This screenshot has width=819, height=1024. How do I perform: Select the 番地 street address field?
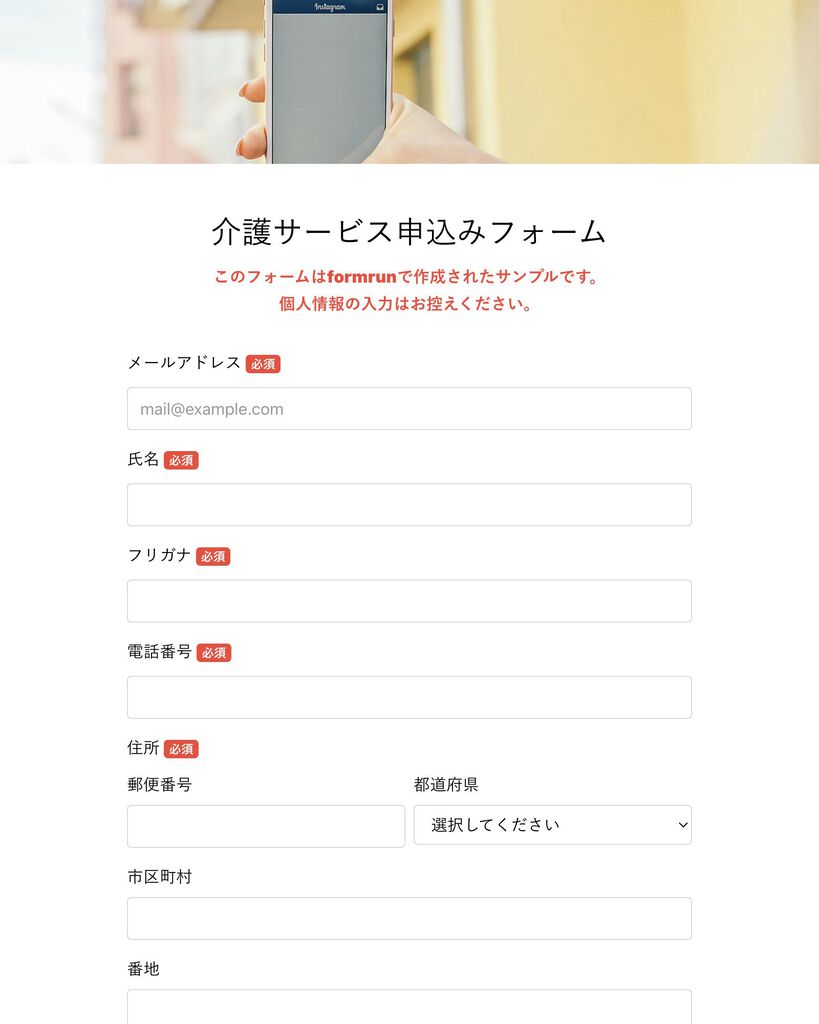pyautogui.click(x=409, y=1007)
